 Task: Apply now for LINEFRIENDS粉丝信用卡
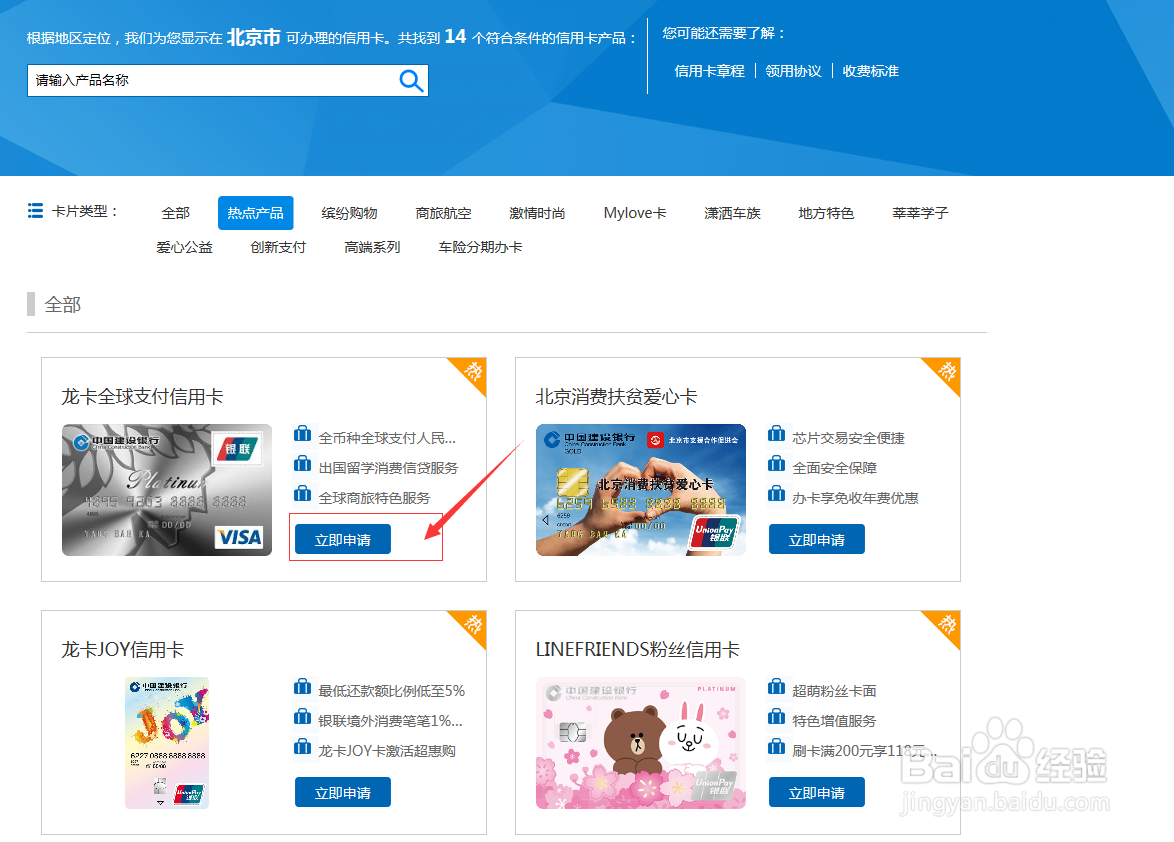[x=817, y=793]
